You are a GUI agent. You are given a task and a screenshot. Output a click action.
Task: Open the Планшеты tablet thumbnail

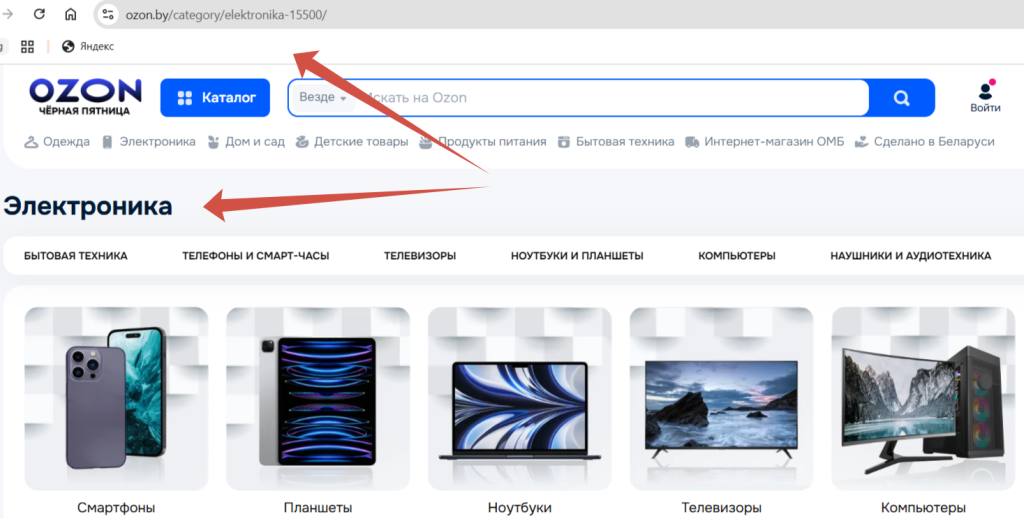[318, 398]
